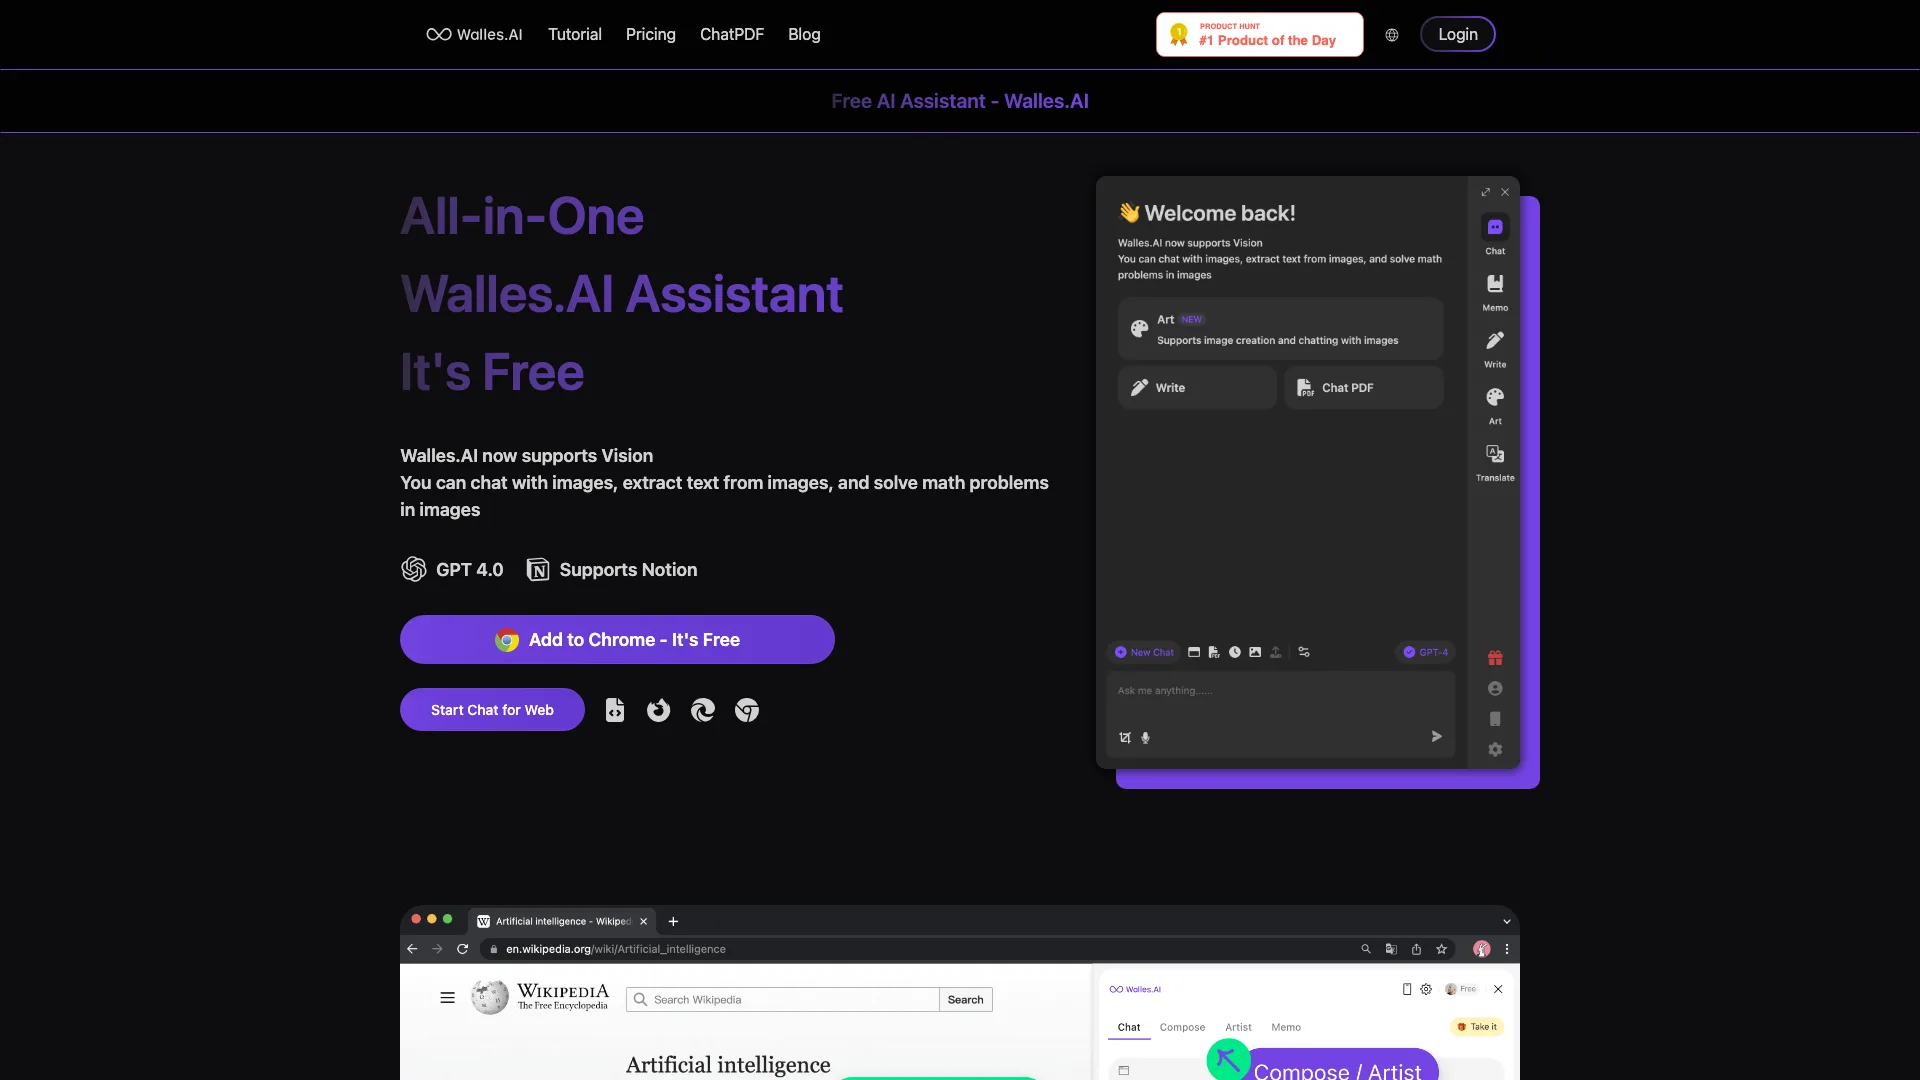Click the image icon in chat toolbar

tap(1255, 652)
